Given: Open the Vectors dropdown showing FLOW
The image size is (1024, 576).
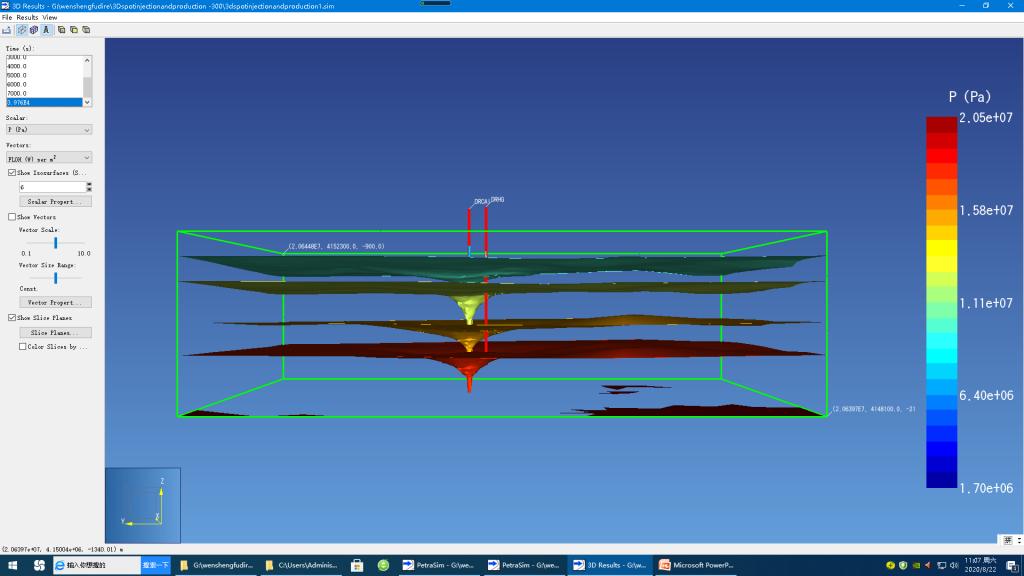Looking at the screenshot, I should coord(49,158).
